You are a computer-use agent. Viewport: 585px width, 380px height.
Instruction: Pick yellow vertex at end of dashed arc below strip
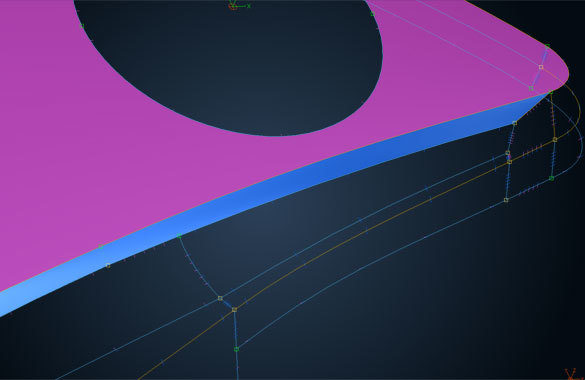click(220, 298)
